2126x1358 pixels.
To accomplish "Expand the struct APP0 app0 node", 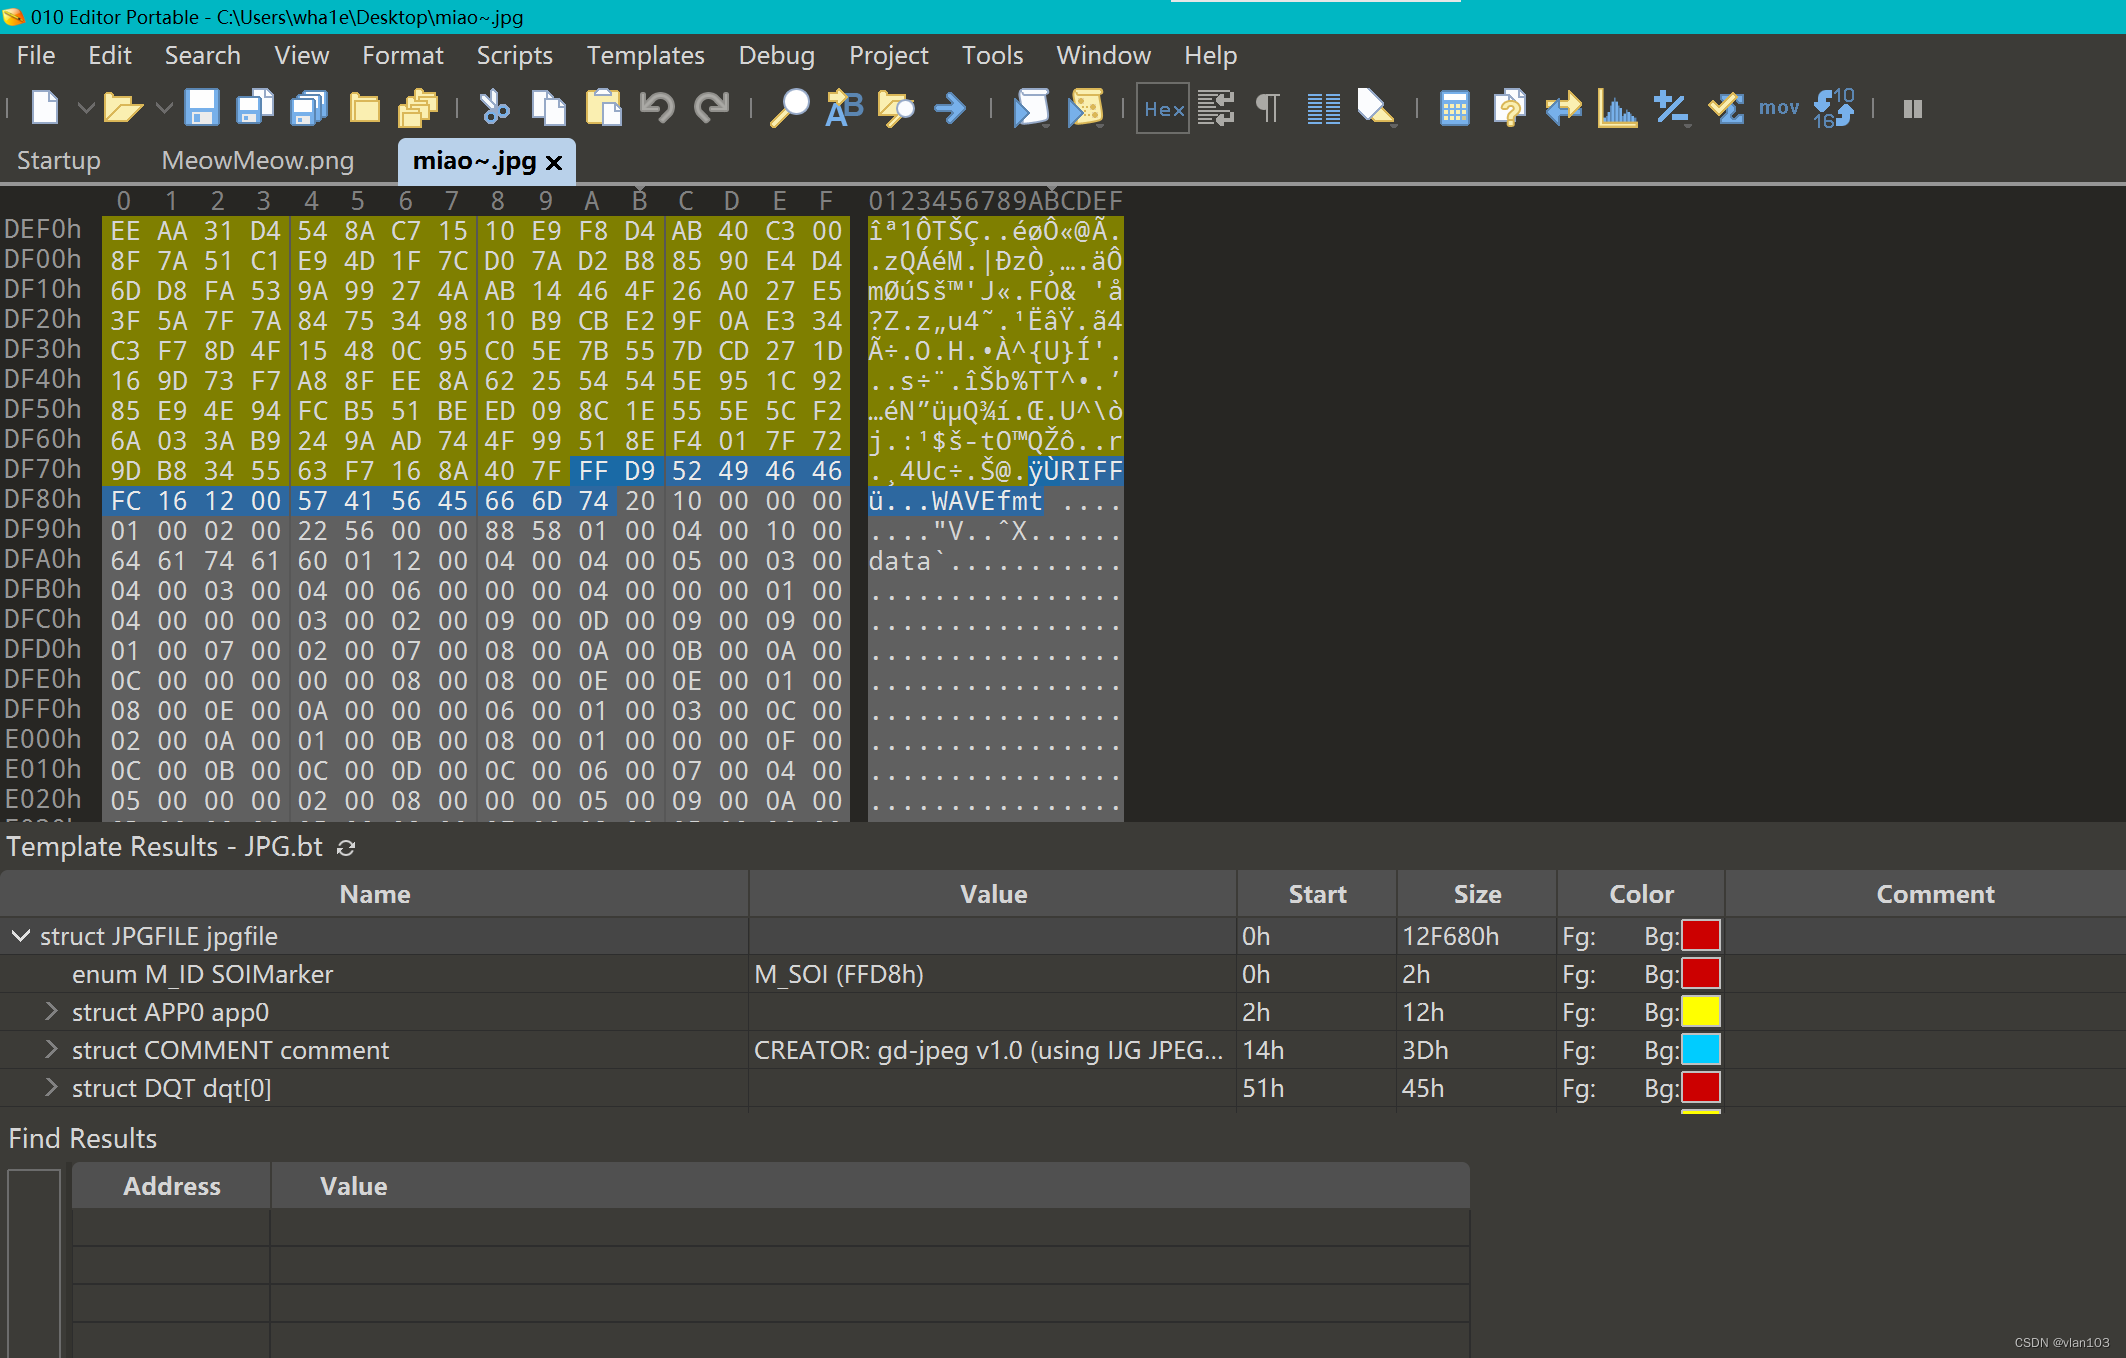I will (x=51, y=1012).
